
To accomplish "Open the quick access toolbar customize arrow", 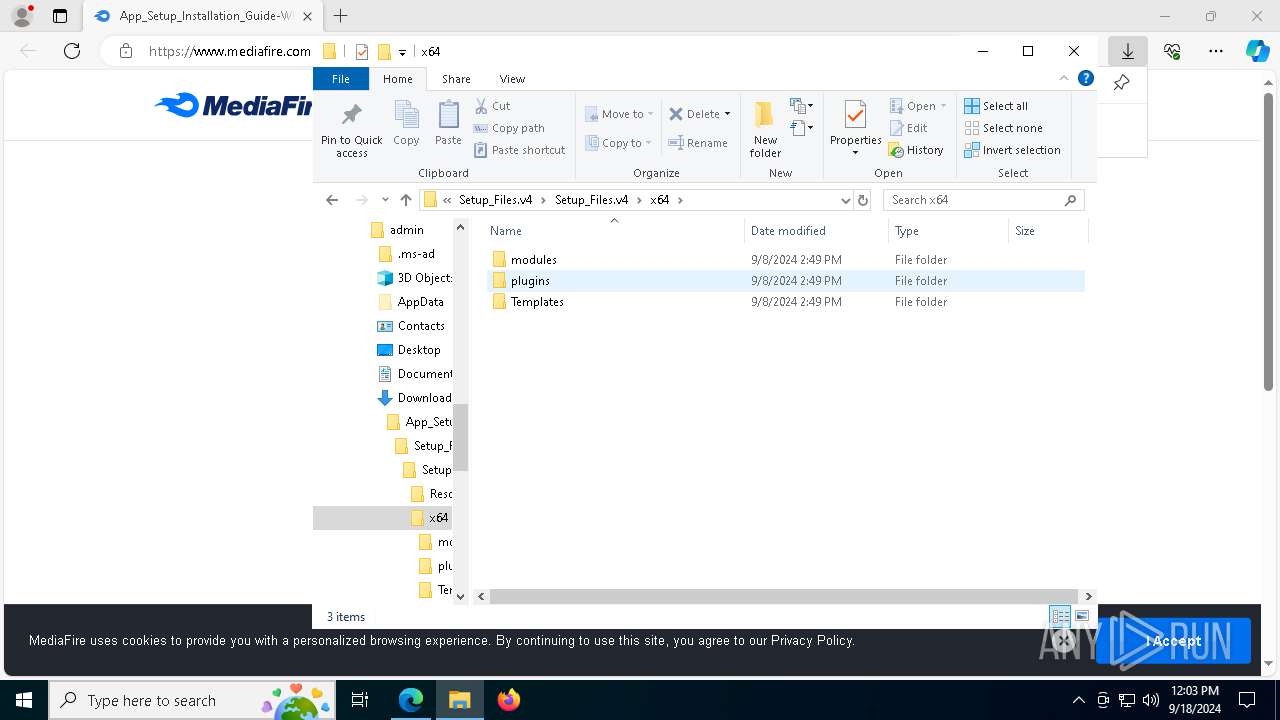I will [x=402, y=52].
